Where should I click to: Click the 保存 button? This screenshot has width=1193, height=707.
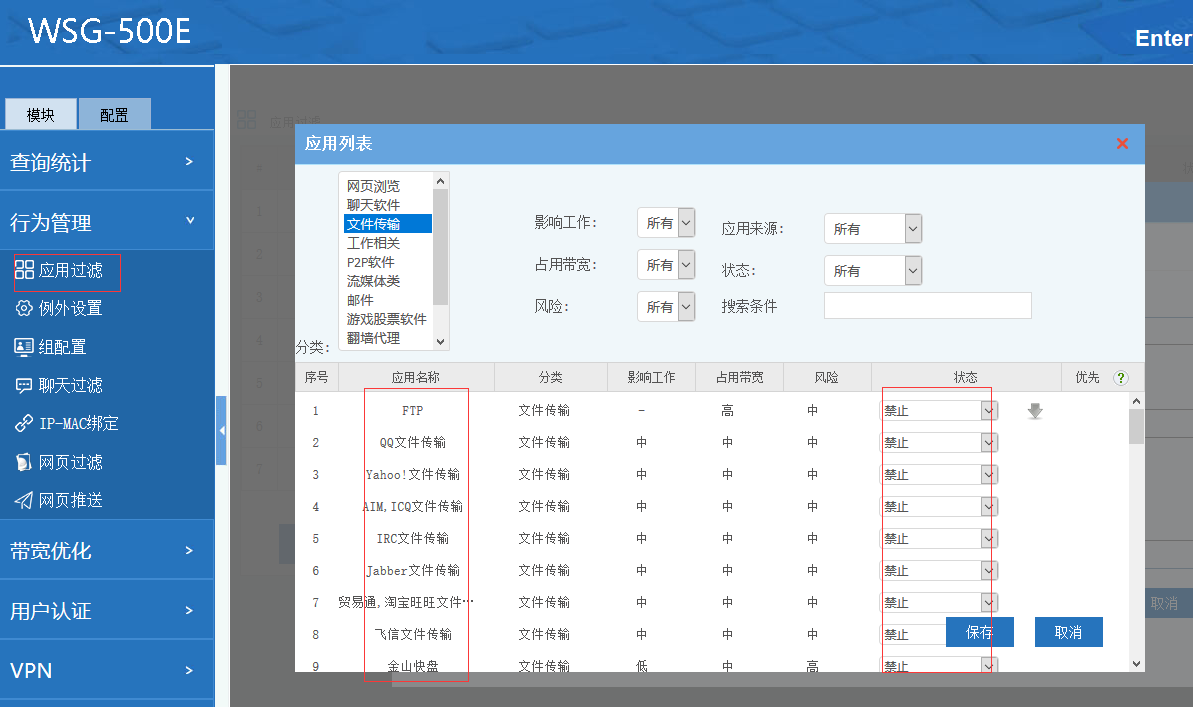click(979, 632)
